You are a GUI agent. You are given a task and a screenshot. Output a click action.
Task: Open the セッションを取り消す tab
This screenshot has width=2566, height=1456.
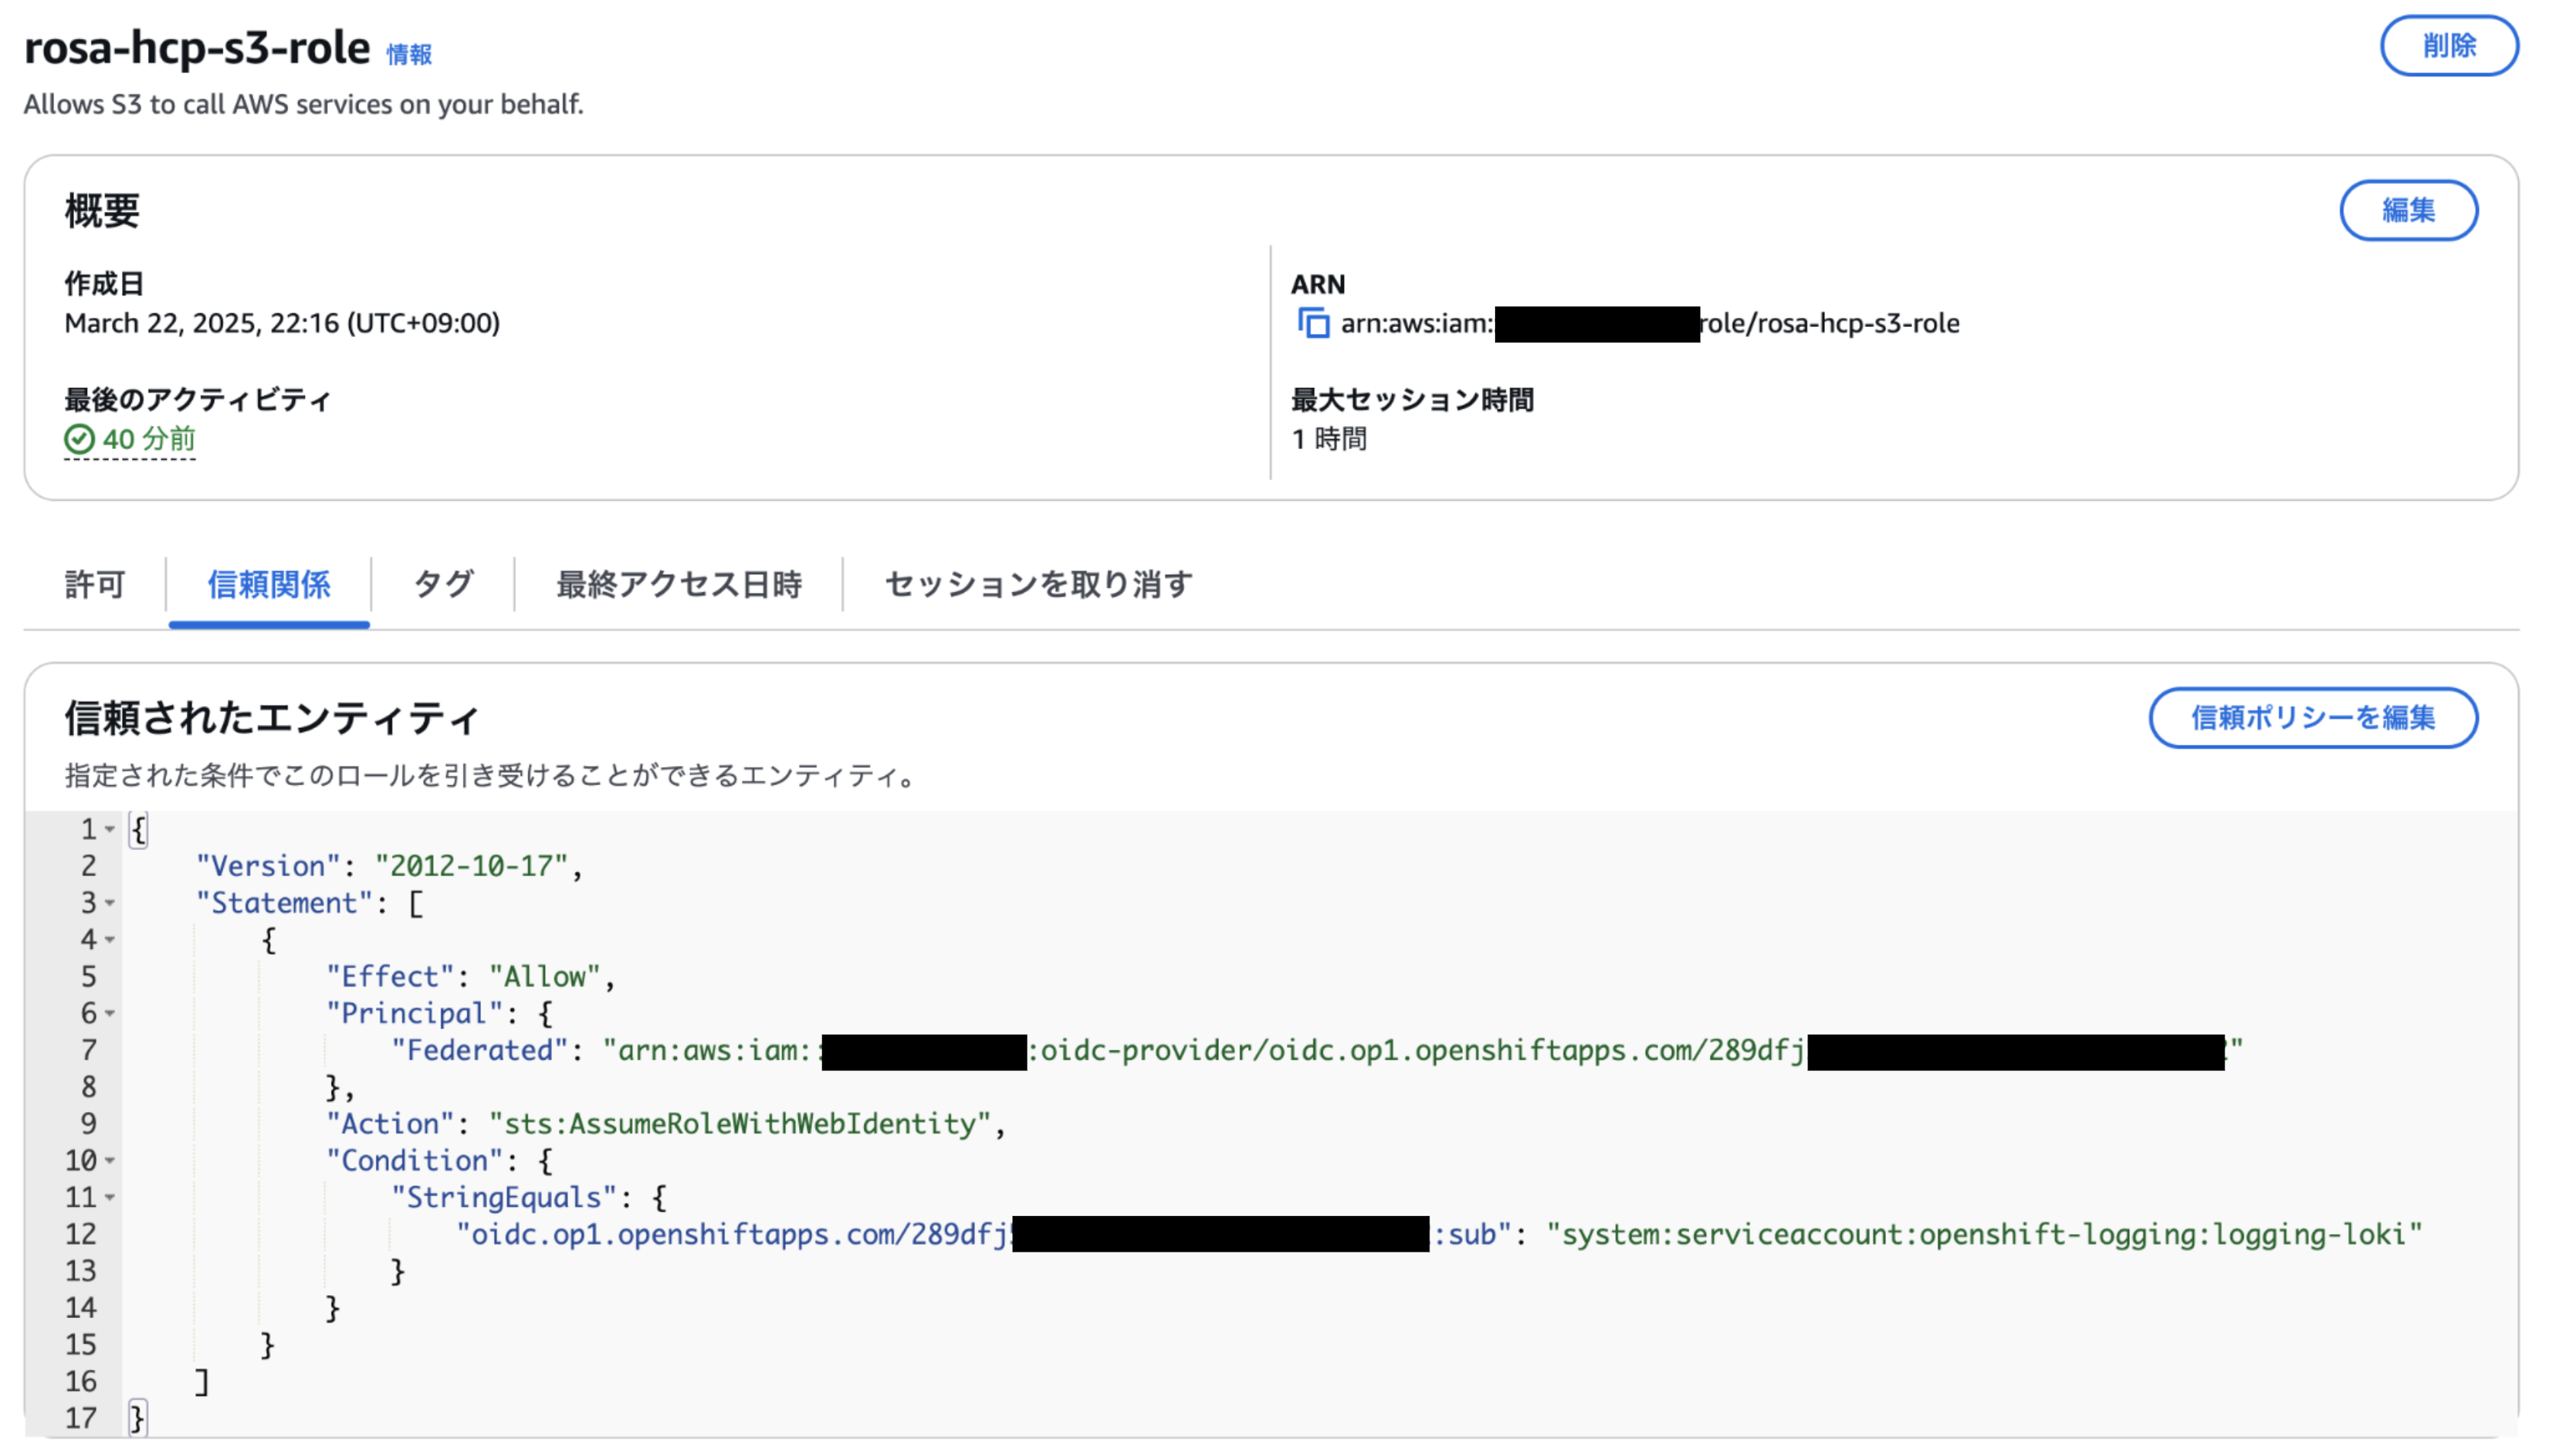tap(1038, 584)
